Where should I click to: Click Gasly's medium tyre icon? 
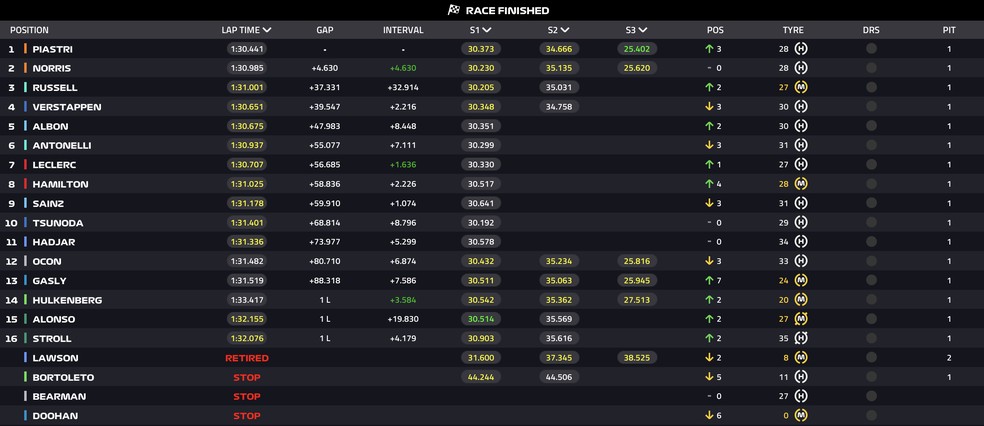801,280
